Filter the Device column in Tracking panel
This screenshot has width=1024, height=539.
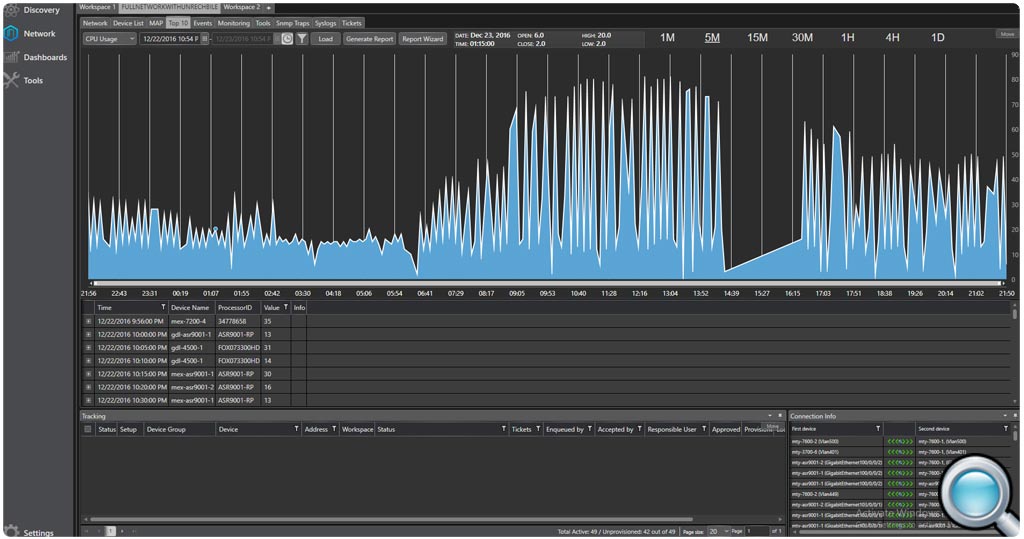click(x=296, y=429)
